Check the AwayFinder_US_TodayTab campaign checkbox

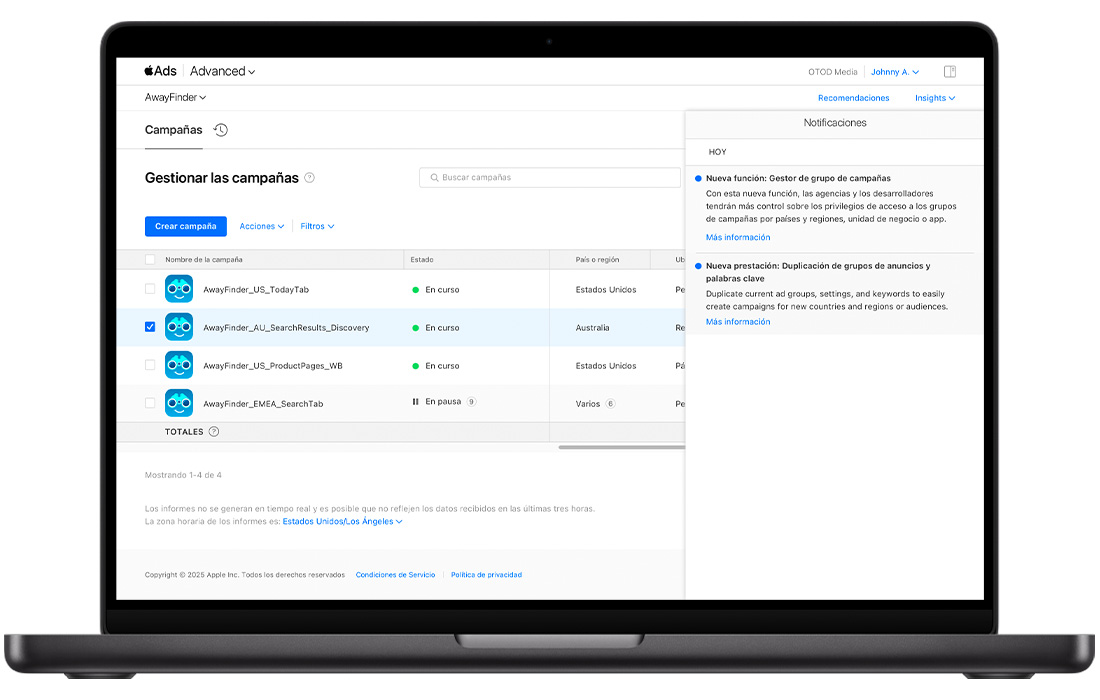pos(150,289)
